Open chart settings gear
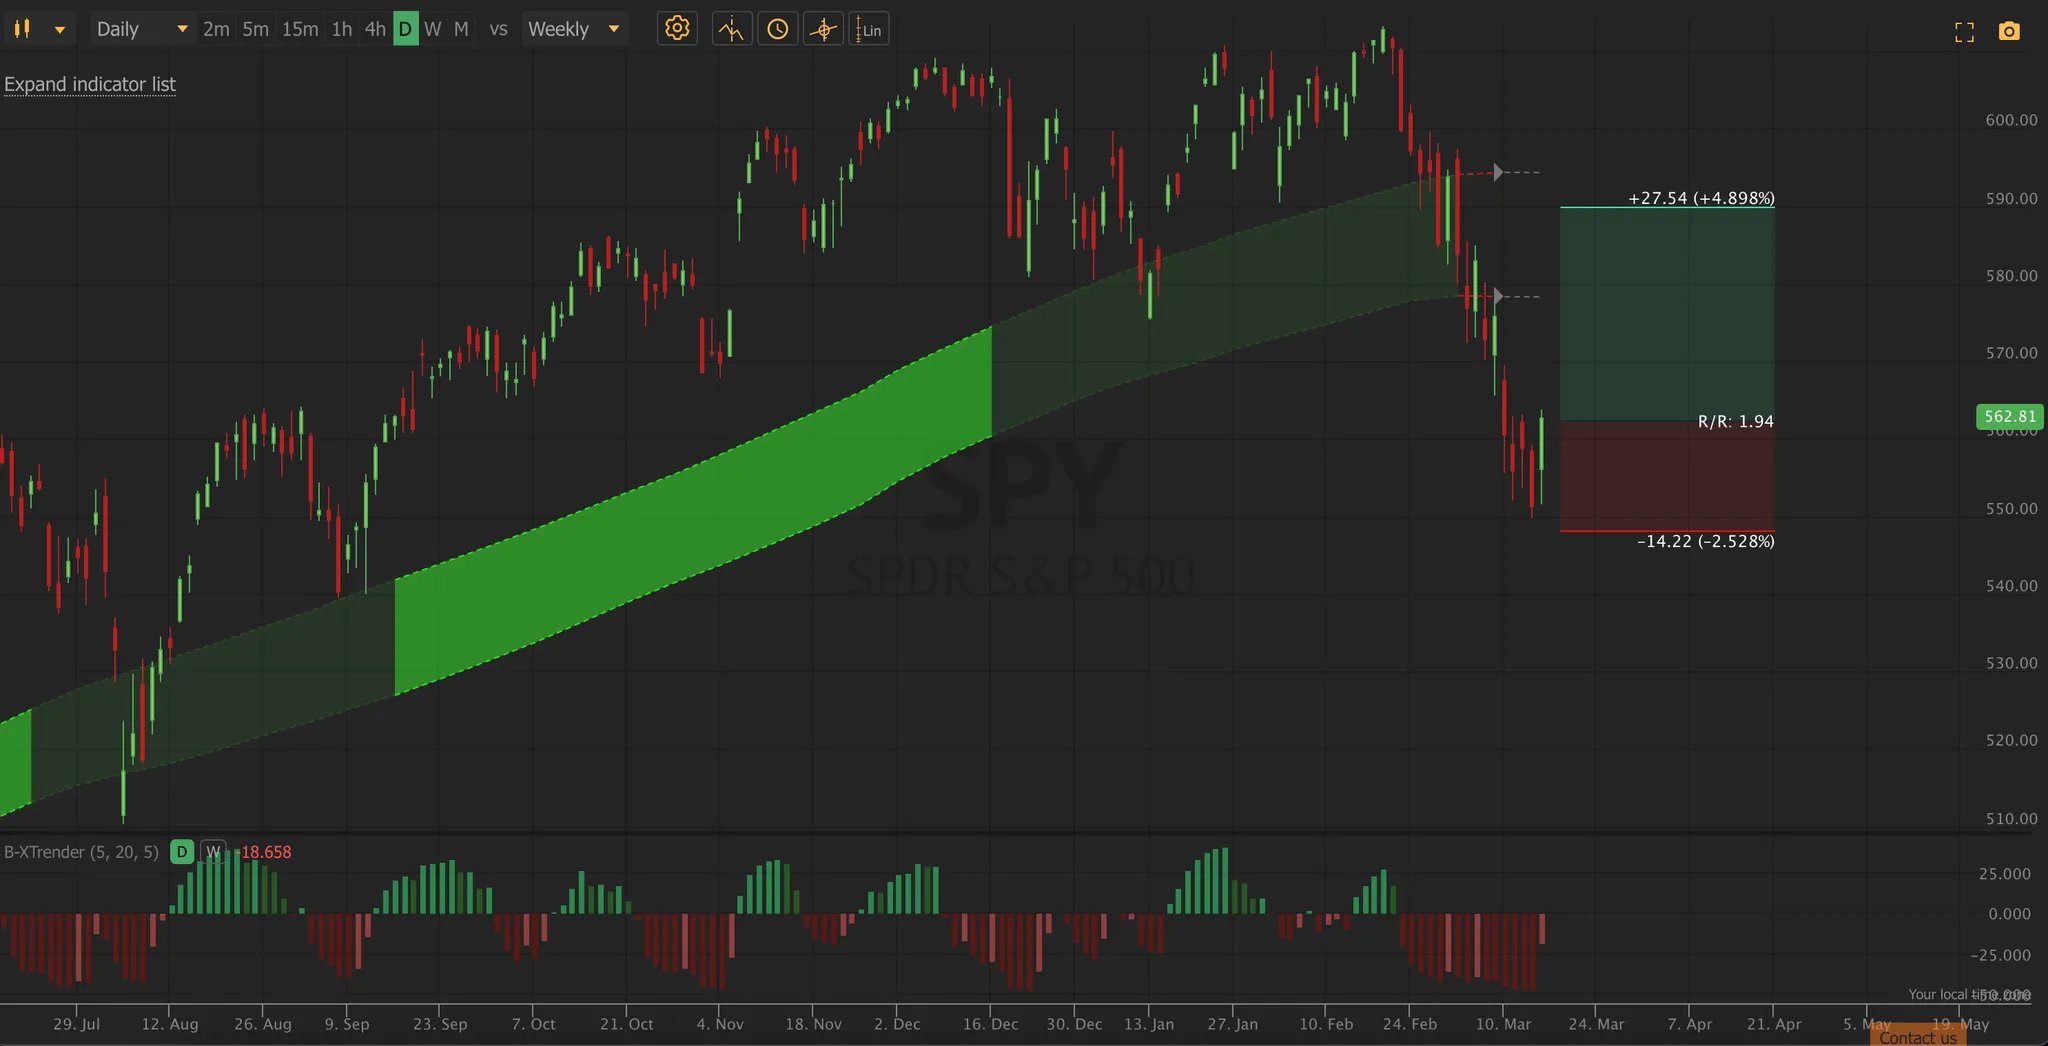This screenshot has height=1046, width=2048. click(677, 29)
